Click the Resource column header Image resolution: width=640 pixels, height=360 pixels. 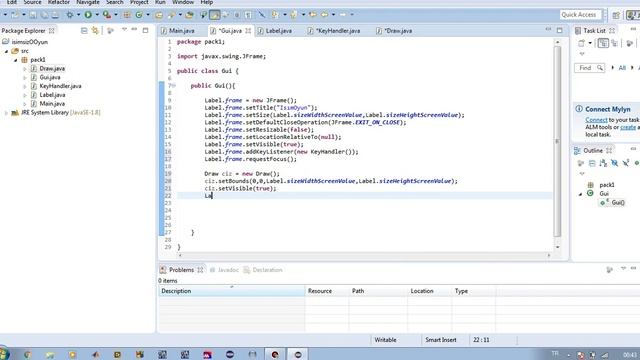pyautogui.click(x=327, y=291)
